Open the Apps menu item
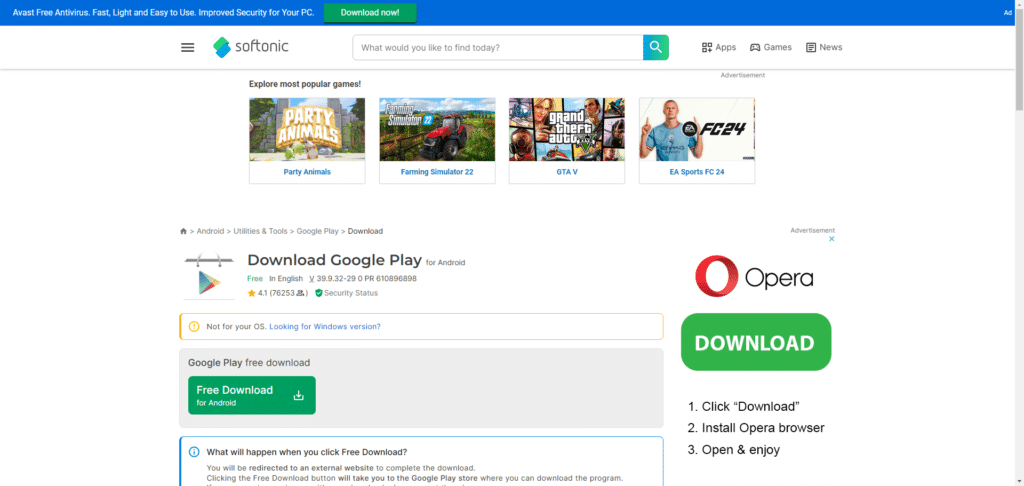The width and height of the screenshot is (1024, 486). (718, 48)
